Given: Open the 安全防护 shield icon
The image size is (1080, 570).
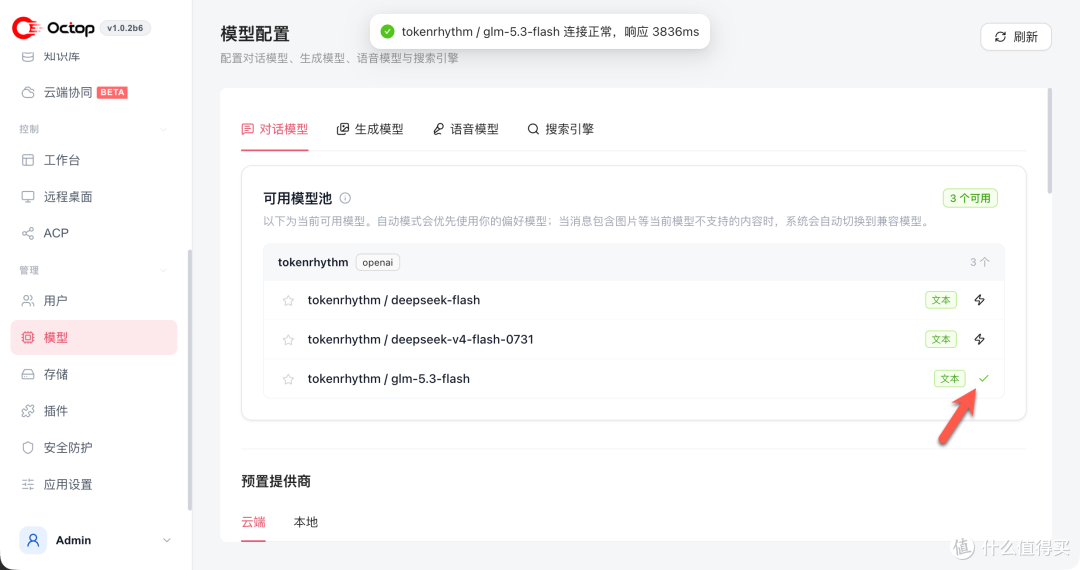Looking at the screenshot, I should [x=28, y=447].
